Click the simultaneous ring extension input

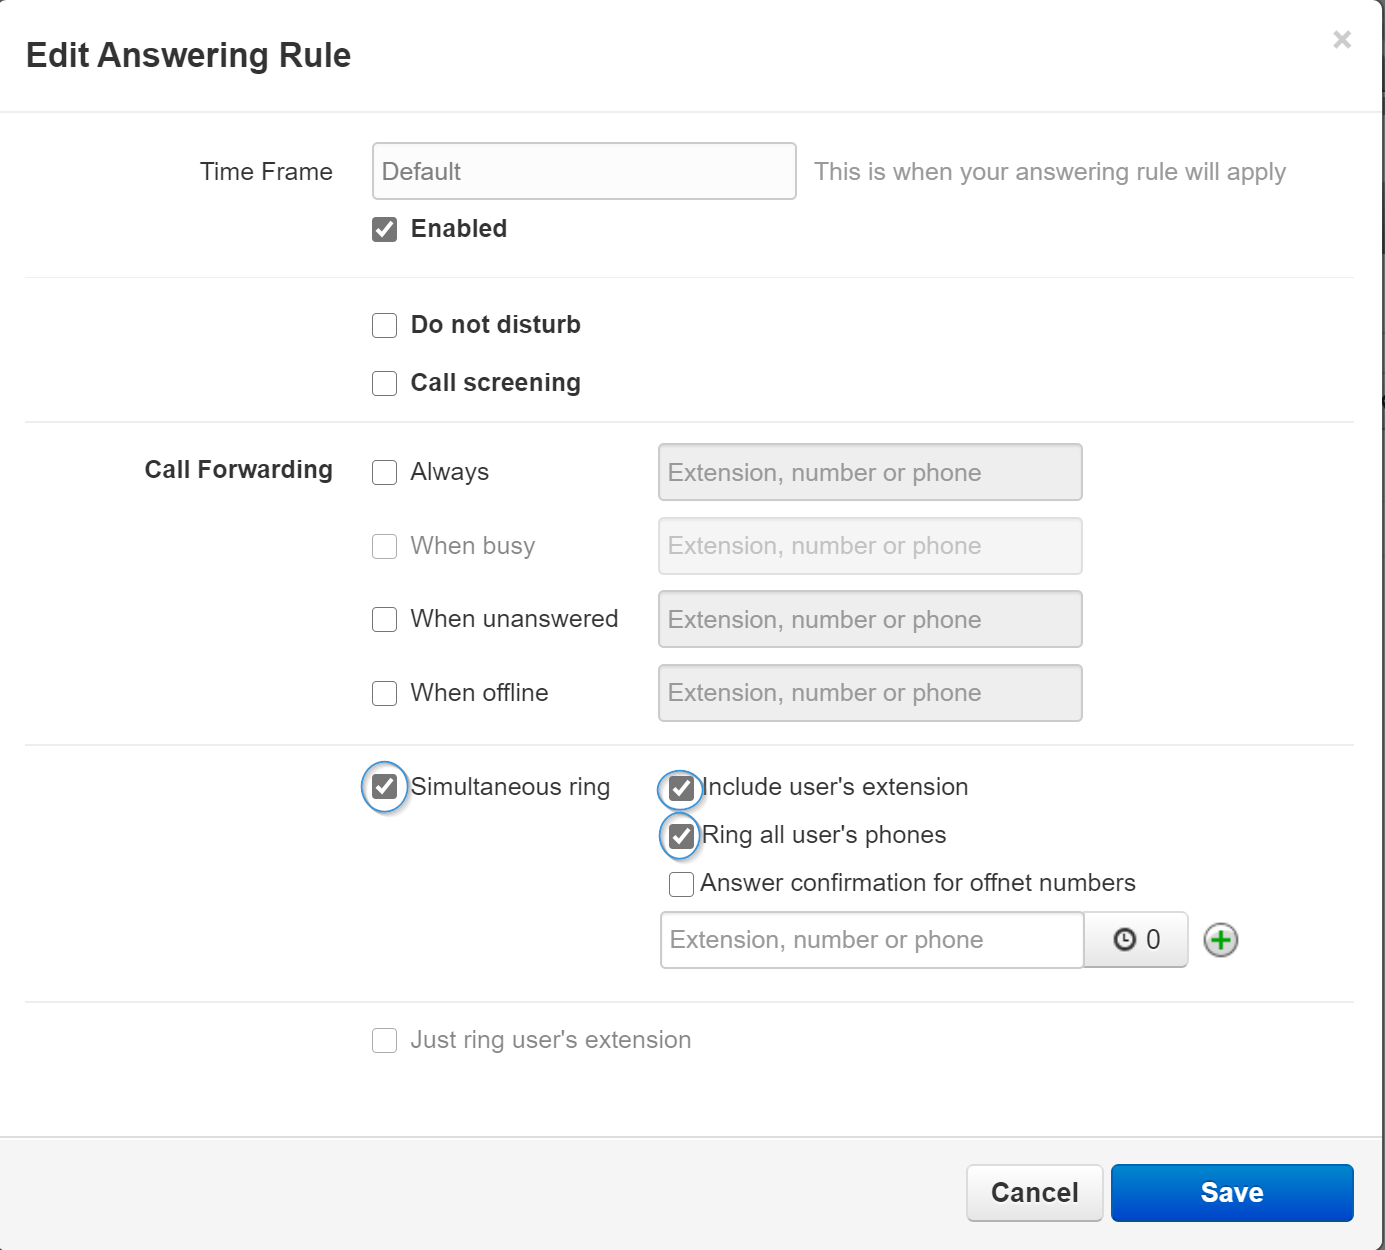pyautogui.click(x=872, y=940)
